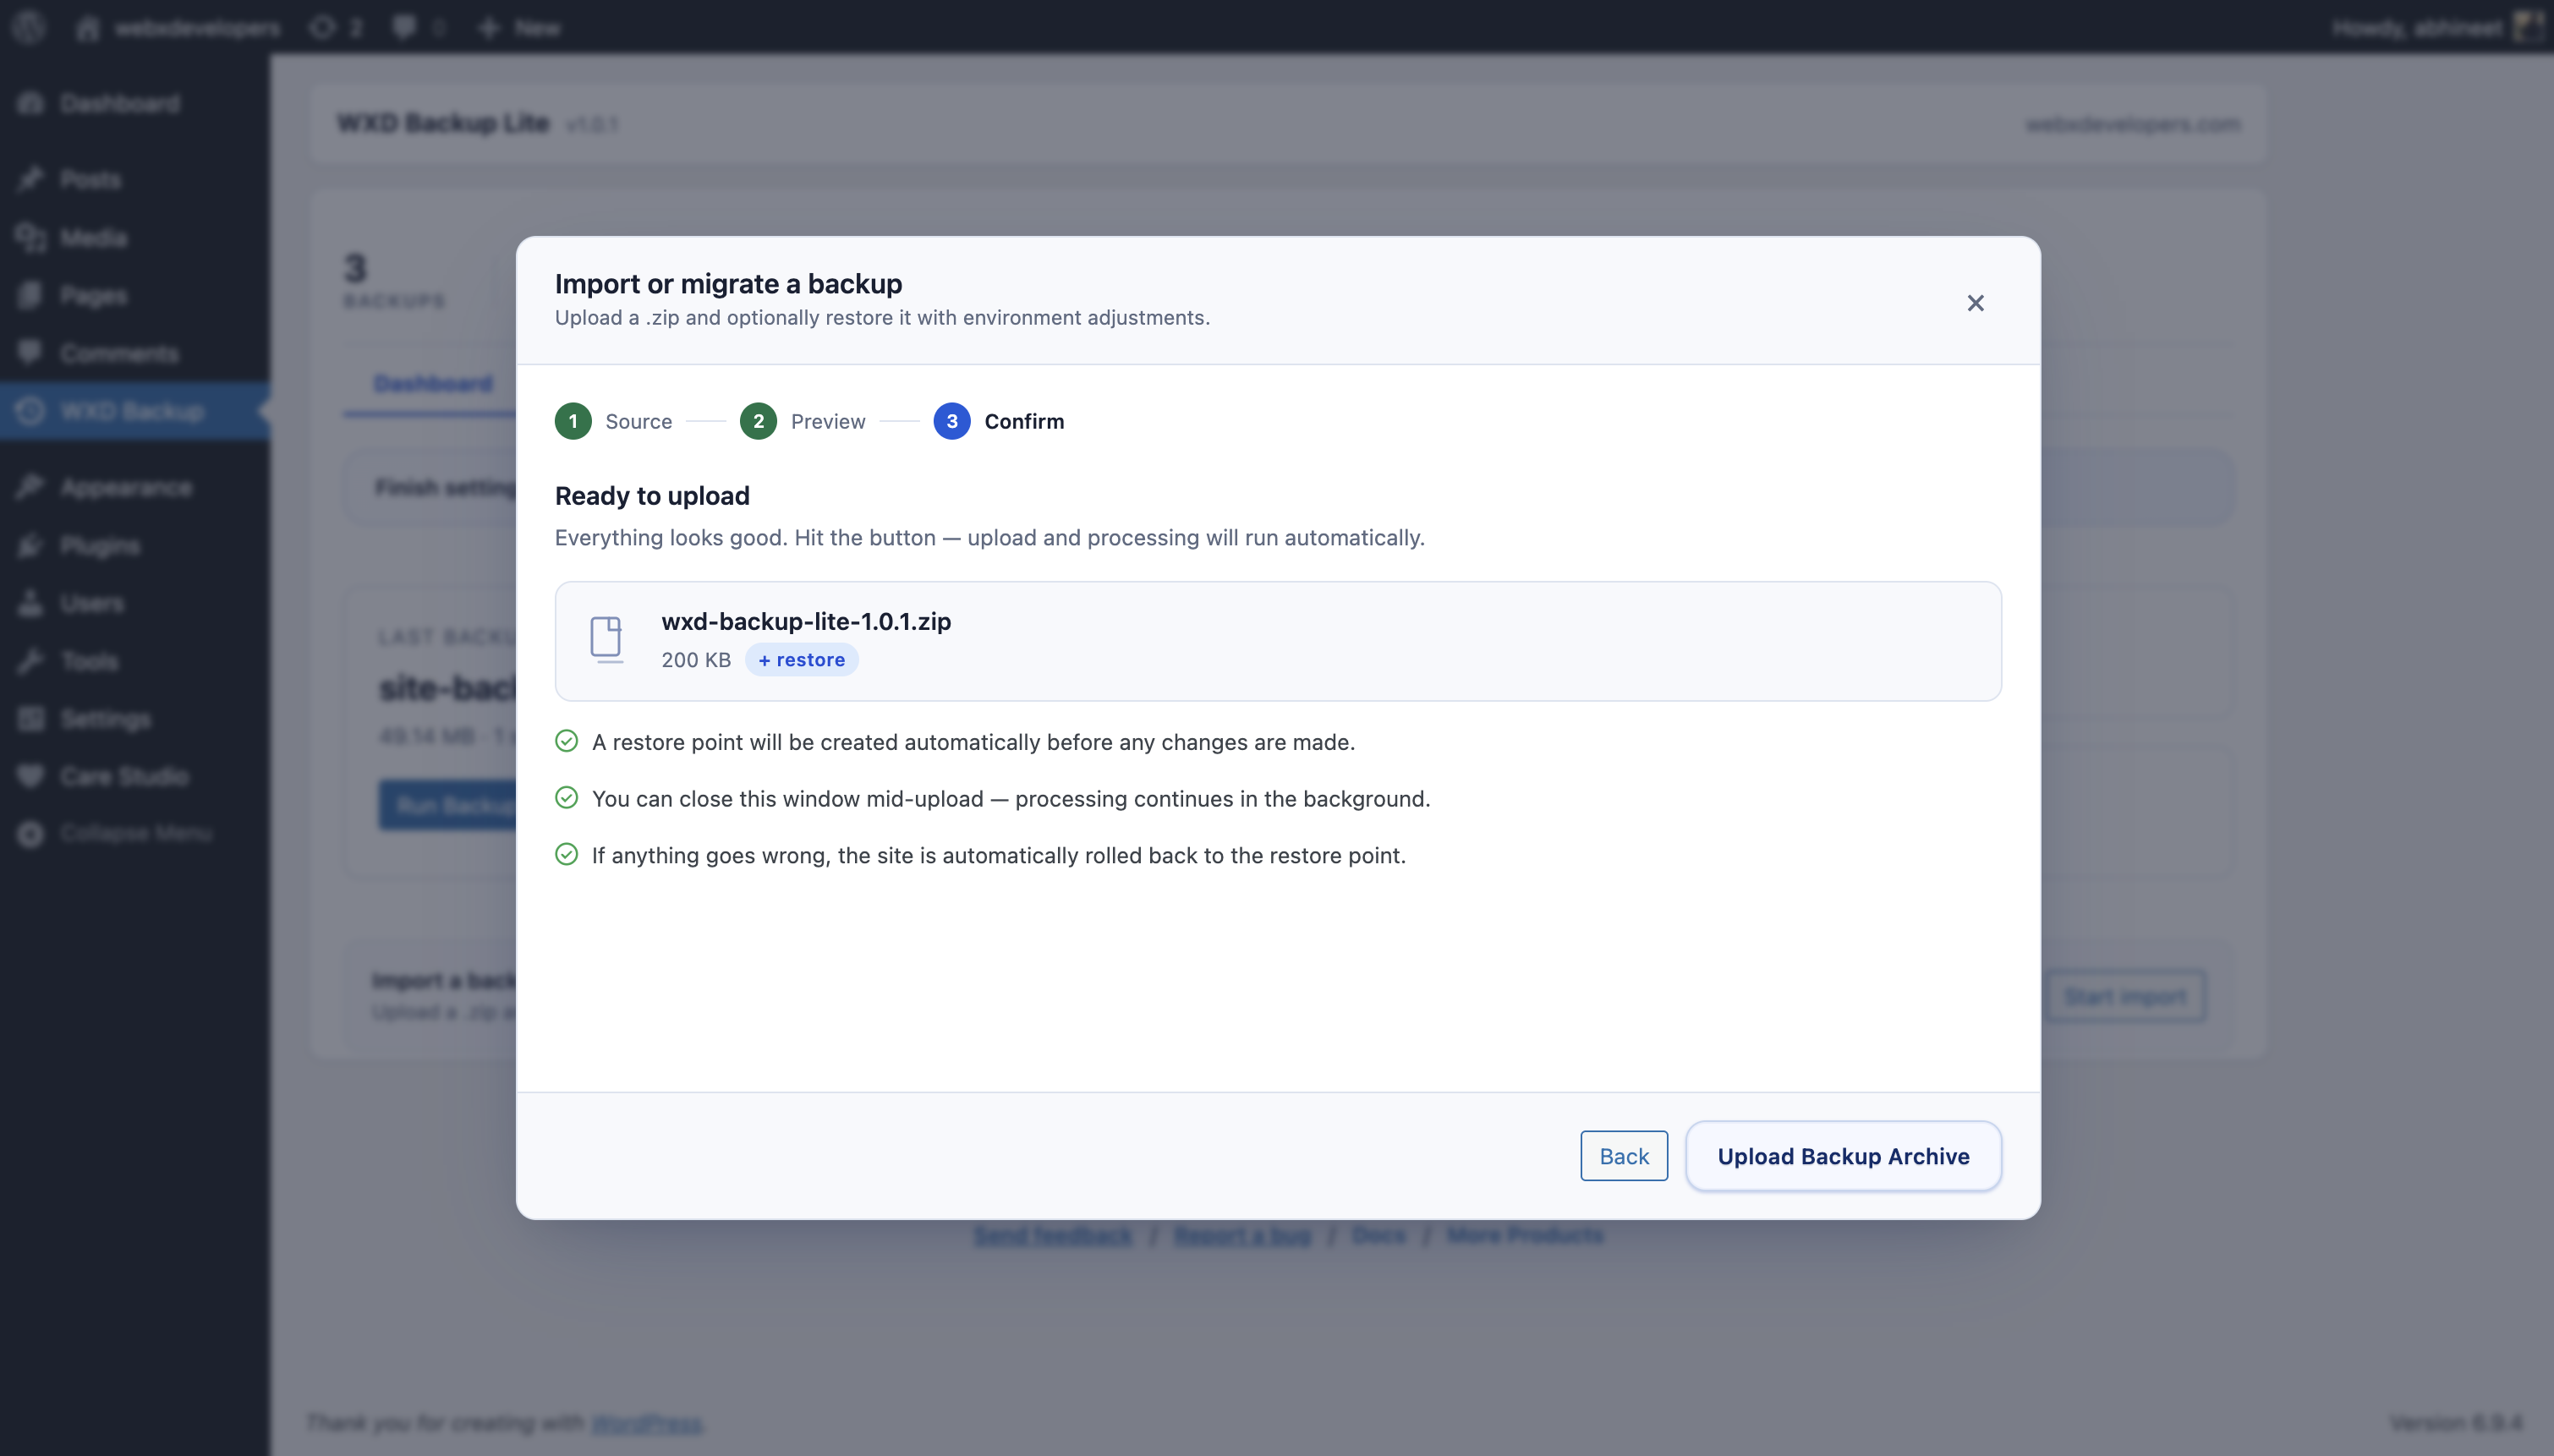Screen dimensions: 2554x1456
Task: Open the Send feedback footer link
Action: tap(1053, 1235)
